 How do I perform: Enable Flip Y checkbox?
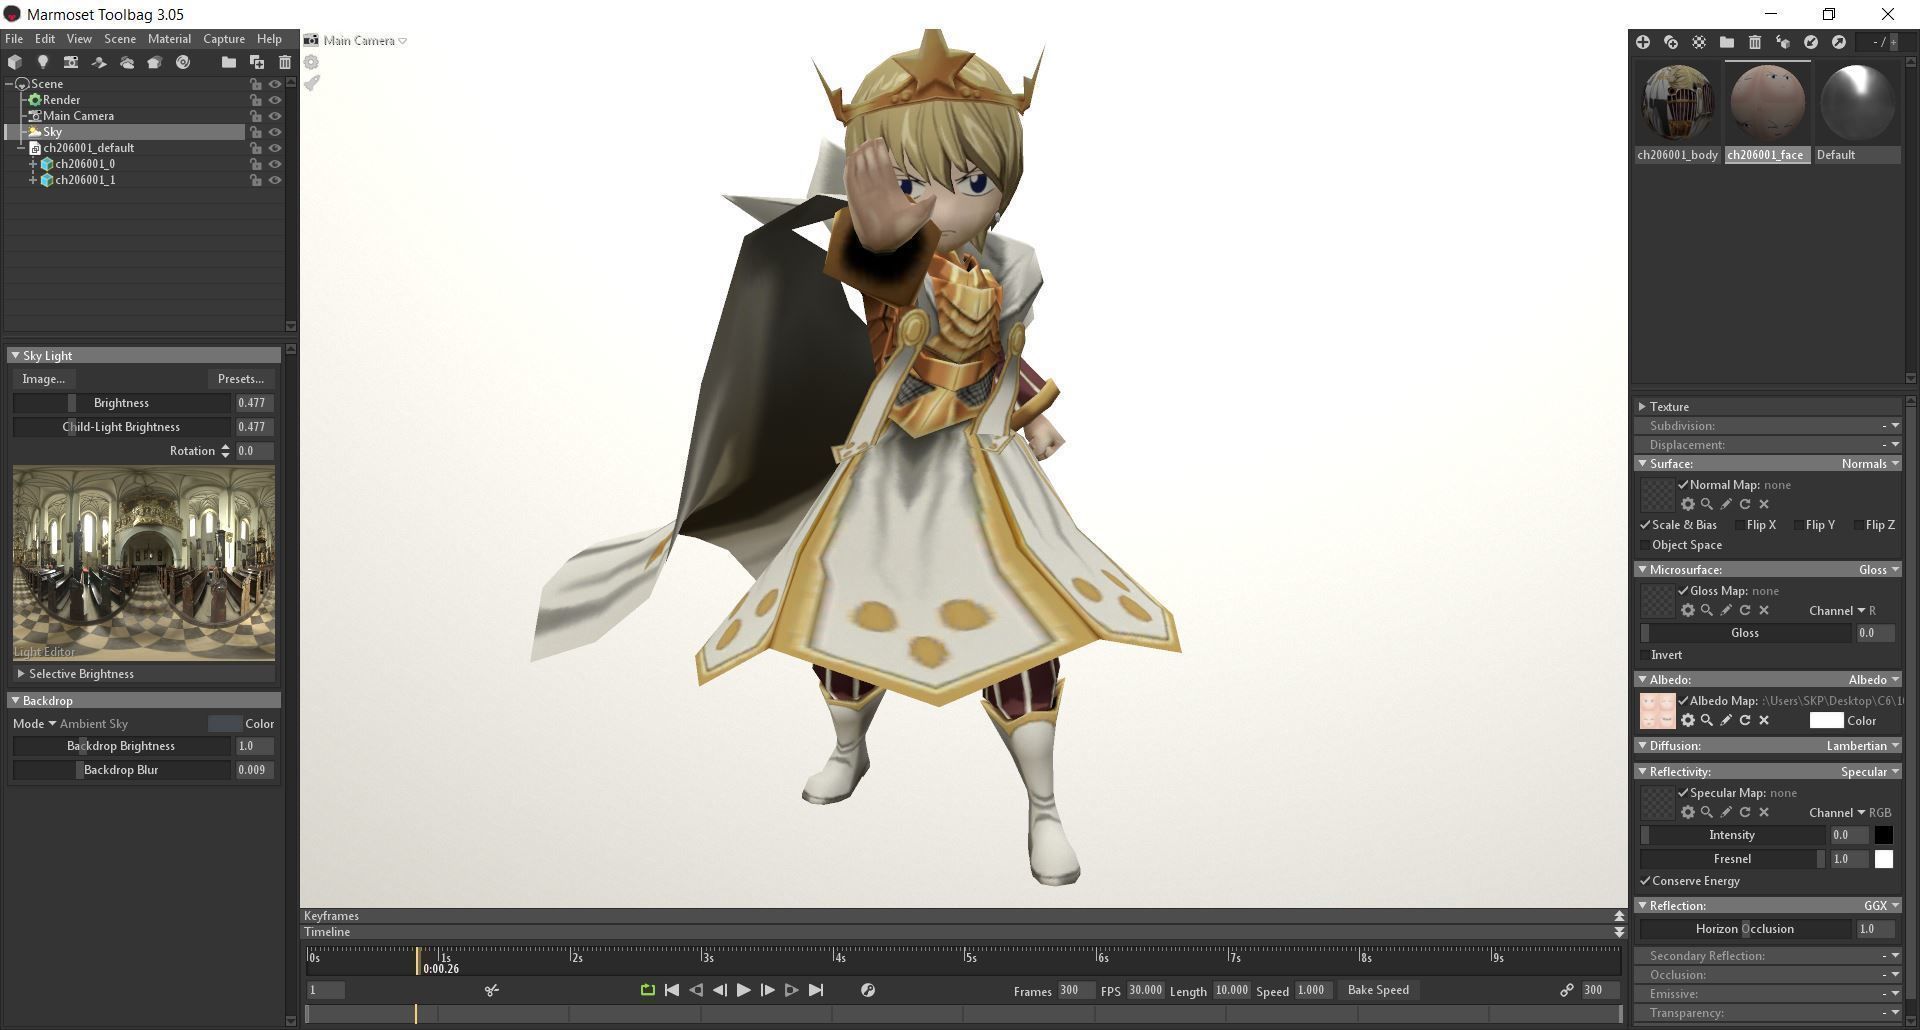point(1799,525)
